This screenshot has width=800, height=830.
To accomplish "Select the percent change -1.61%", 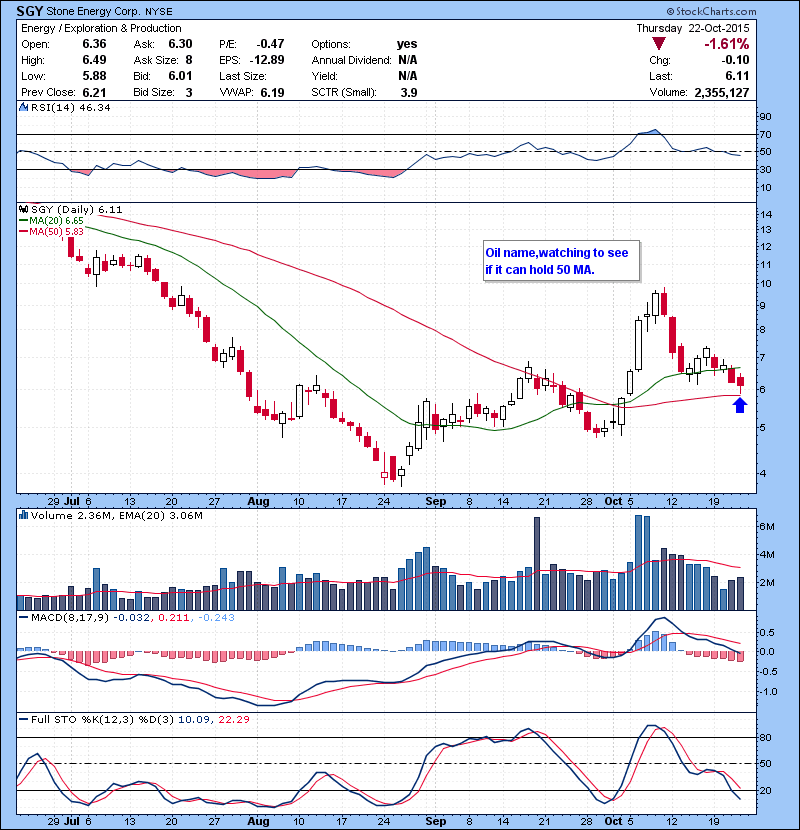I will (726, 44).
